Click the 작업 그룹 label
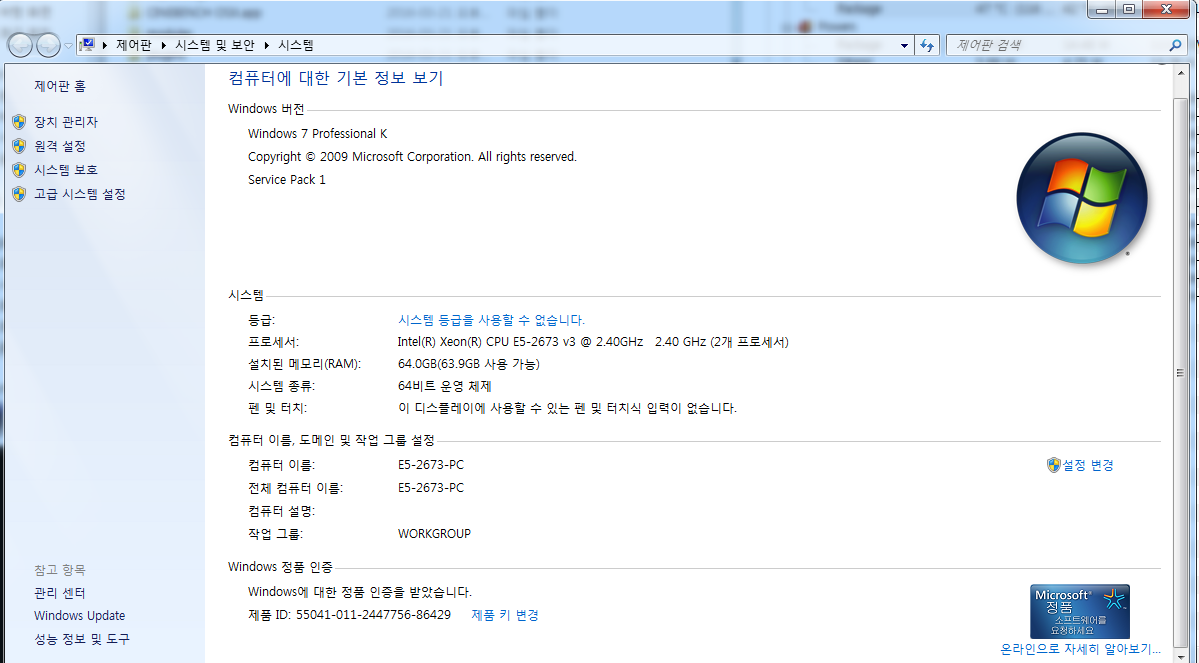Viewport: 1199px width, 663px height. 275,534
